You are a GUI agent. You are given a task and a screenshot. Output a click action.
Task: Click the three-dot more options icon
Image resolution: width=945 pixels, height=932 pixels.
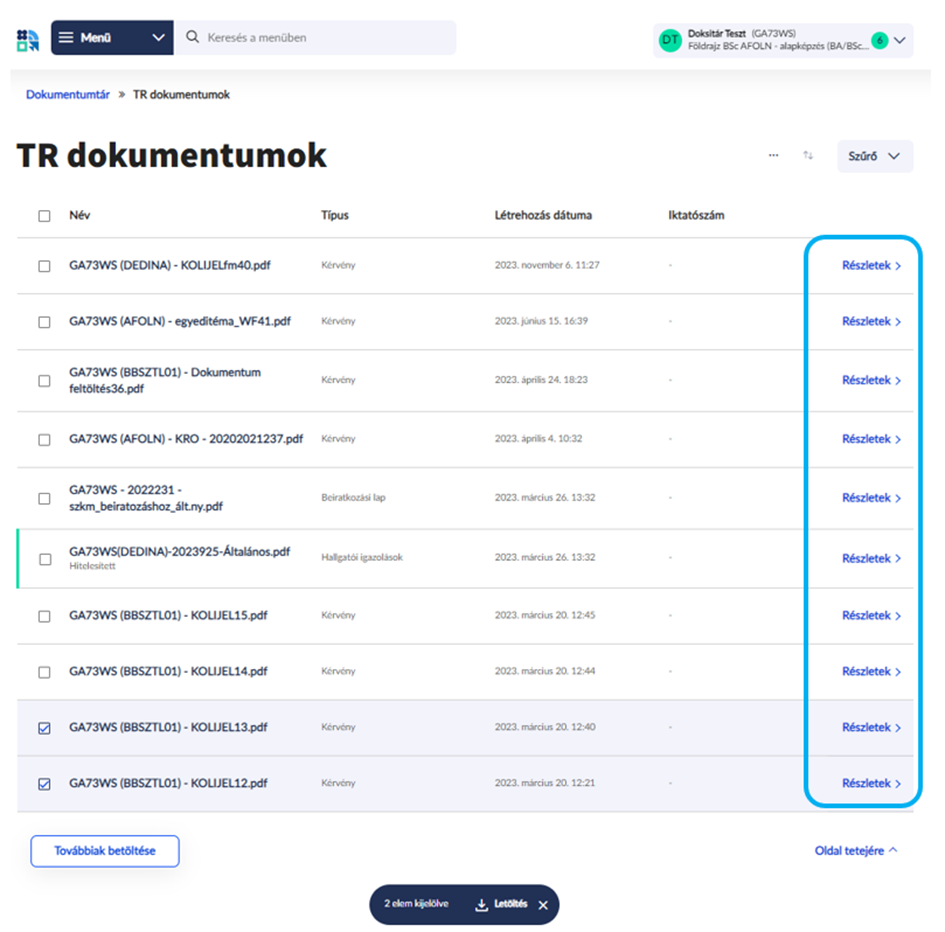[773, 156]
